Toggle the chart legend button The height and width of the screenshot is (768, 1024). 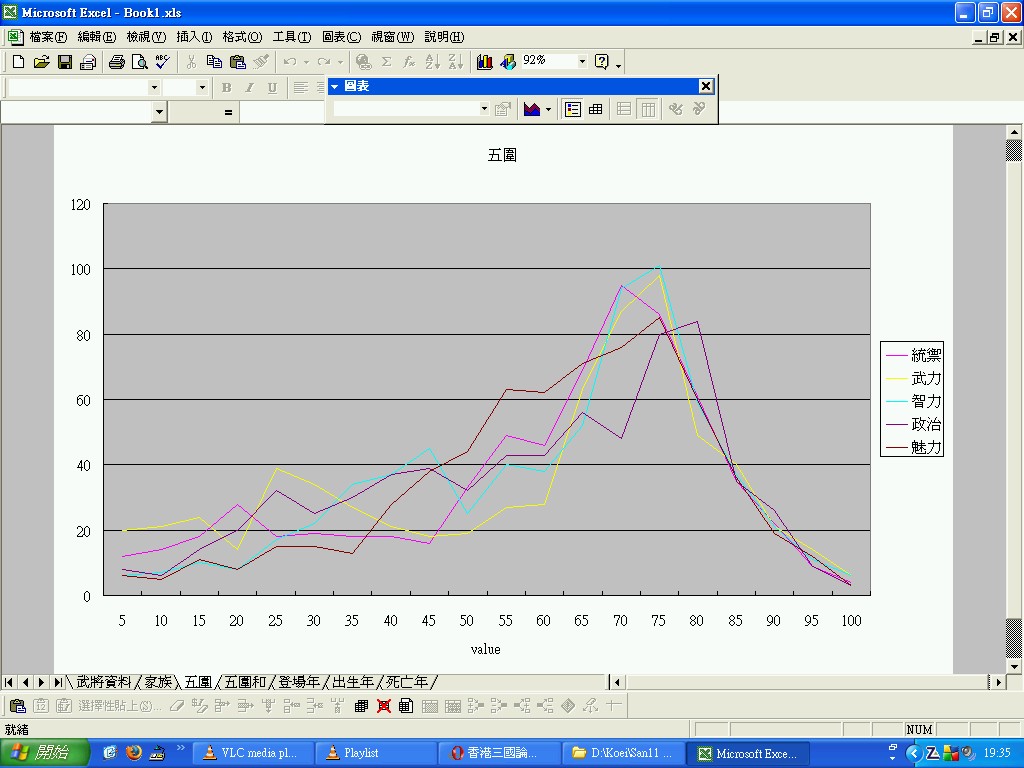(573, 110)
